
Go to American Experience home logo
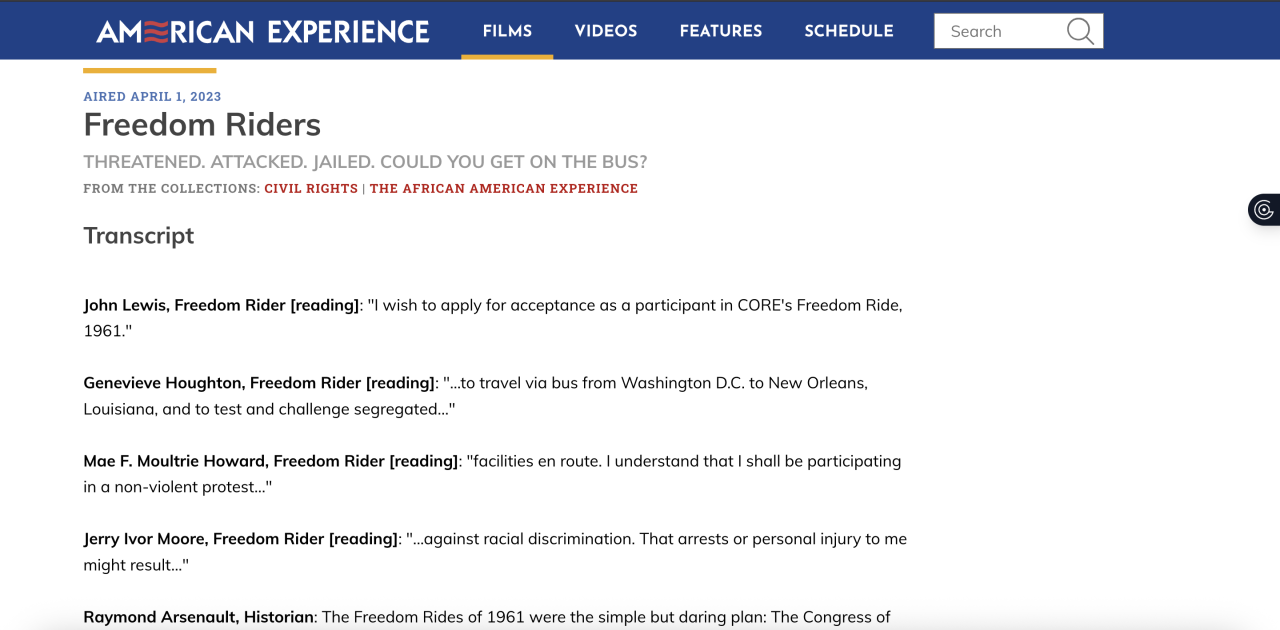263,31
